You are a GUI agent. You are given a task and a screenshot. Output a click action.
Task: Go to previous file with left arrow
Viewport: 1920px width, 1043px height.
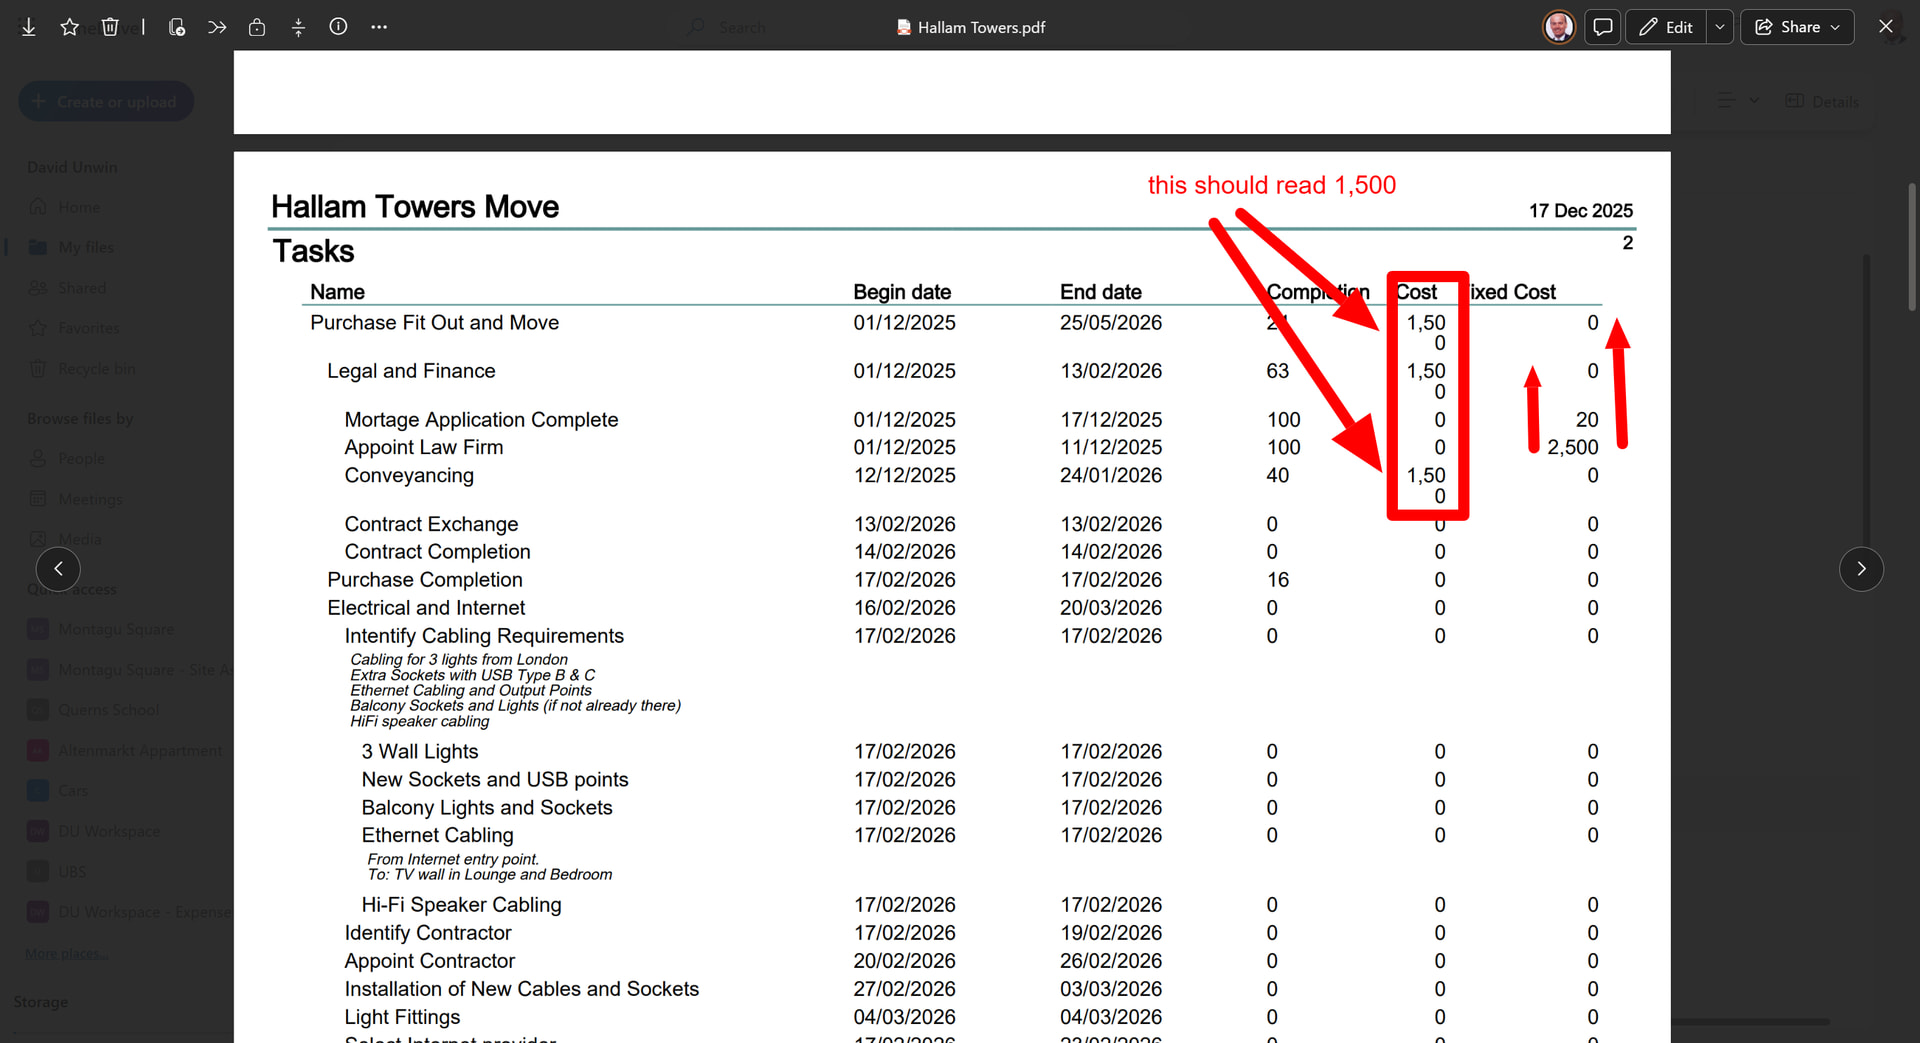[x=58, y=569]
